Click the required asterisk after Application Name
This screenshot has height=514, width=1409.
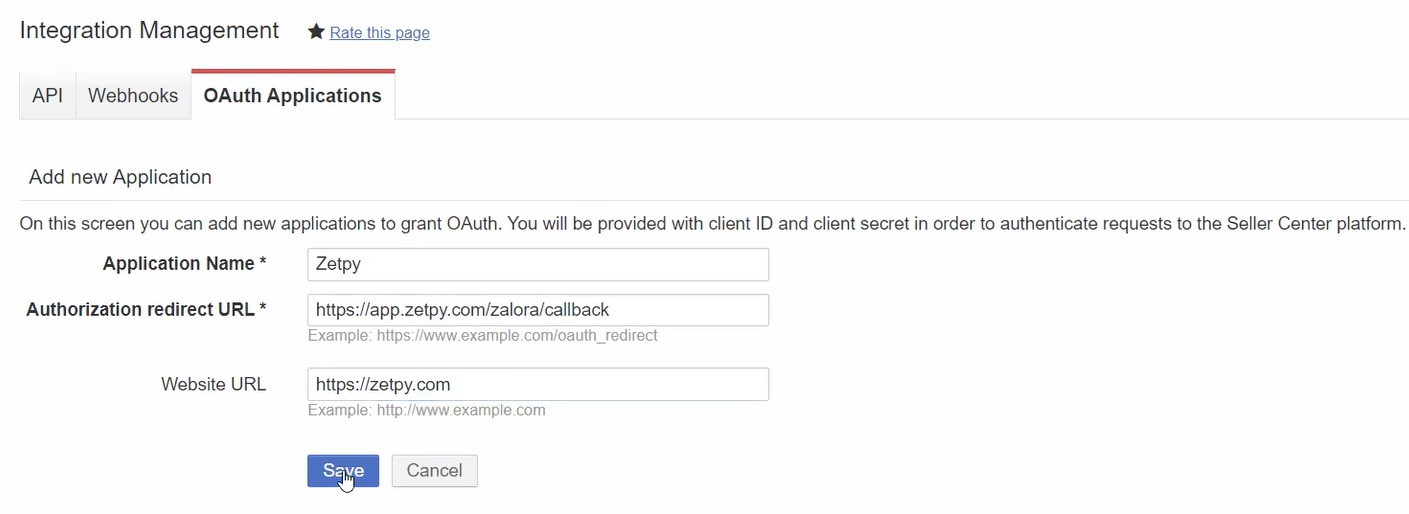pyautogui.click(x=263, y=263)
